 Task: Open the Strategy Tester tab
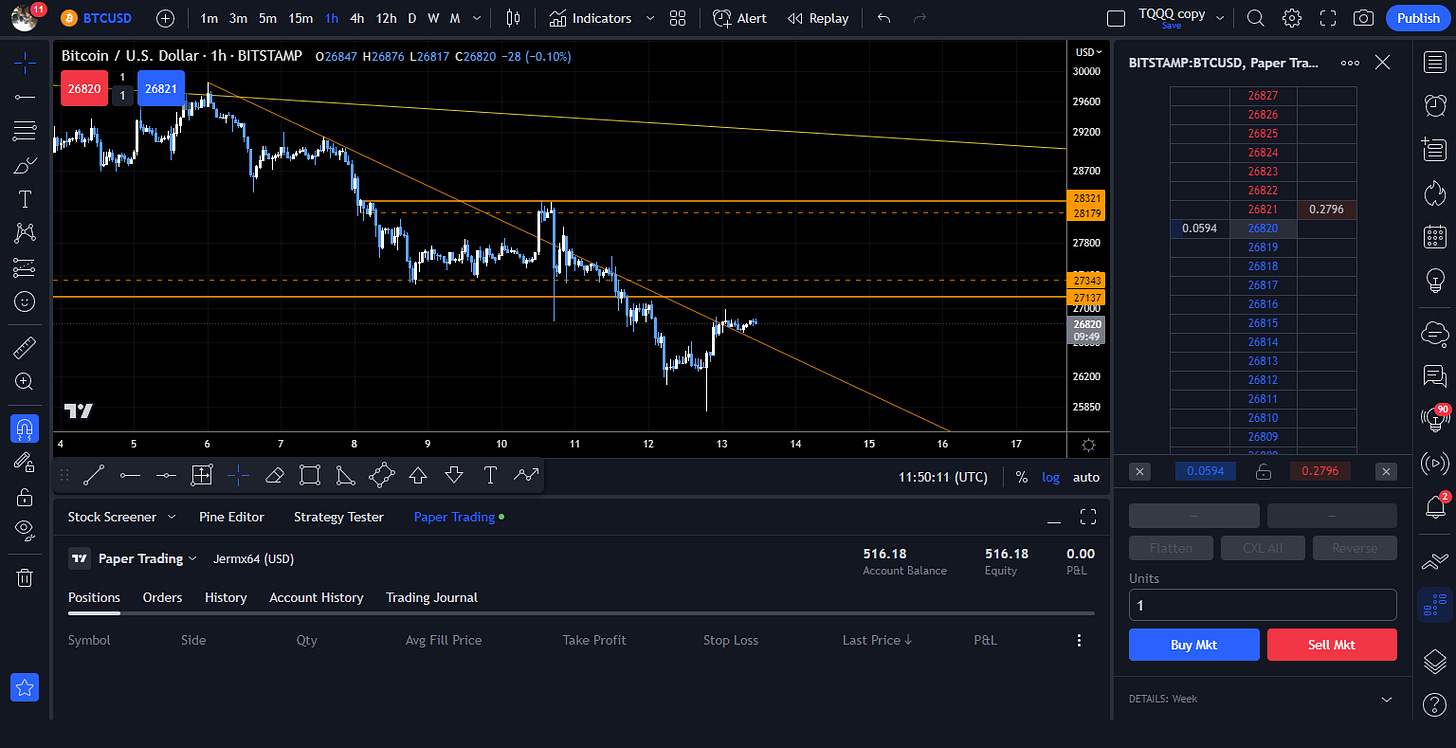339,517
